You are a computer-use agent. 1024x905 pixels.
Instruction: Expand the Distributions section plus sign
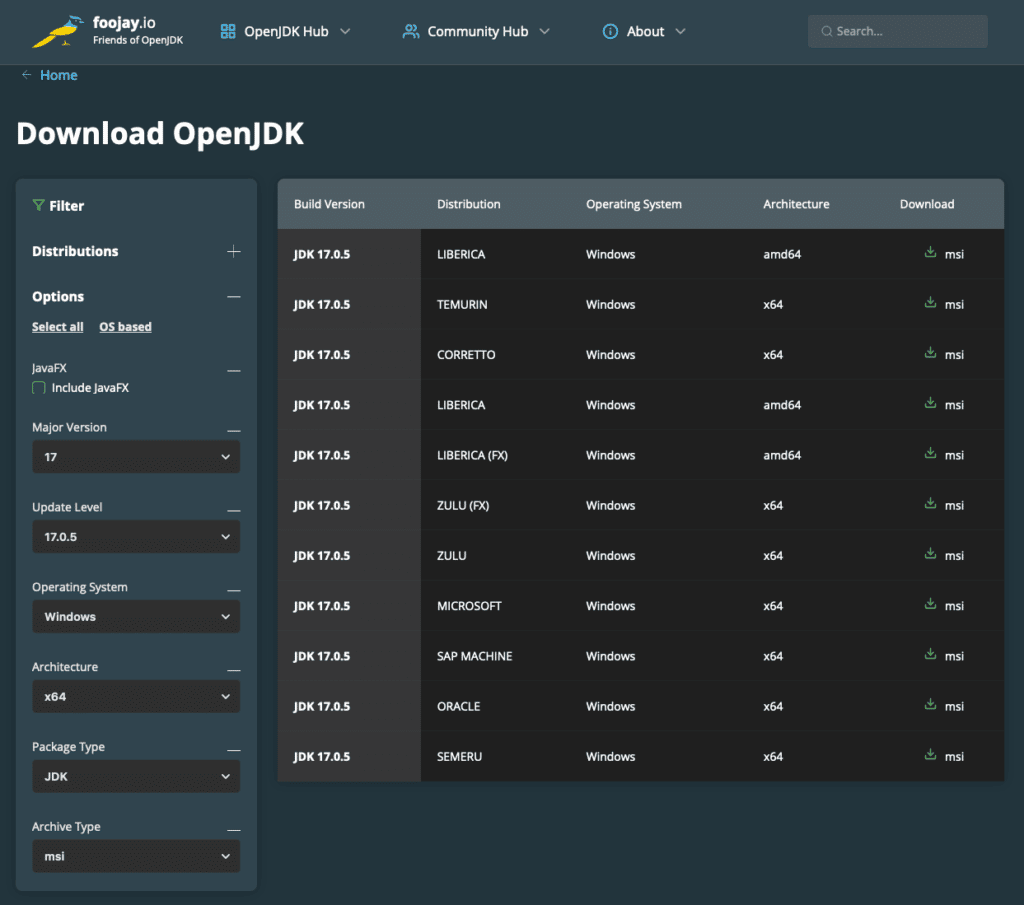coord(234,251)
